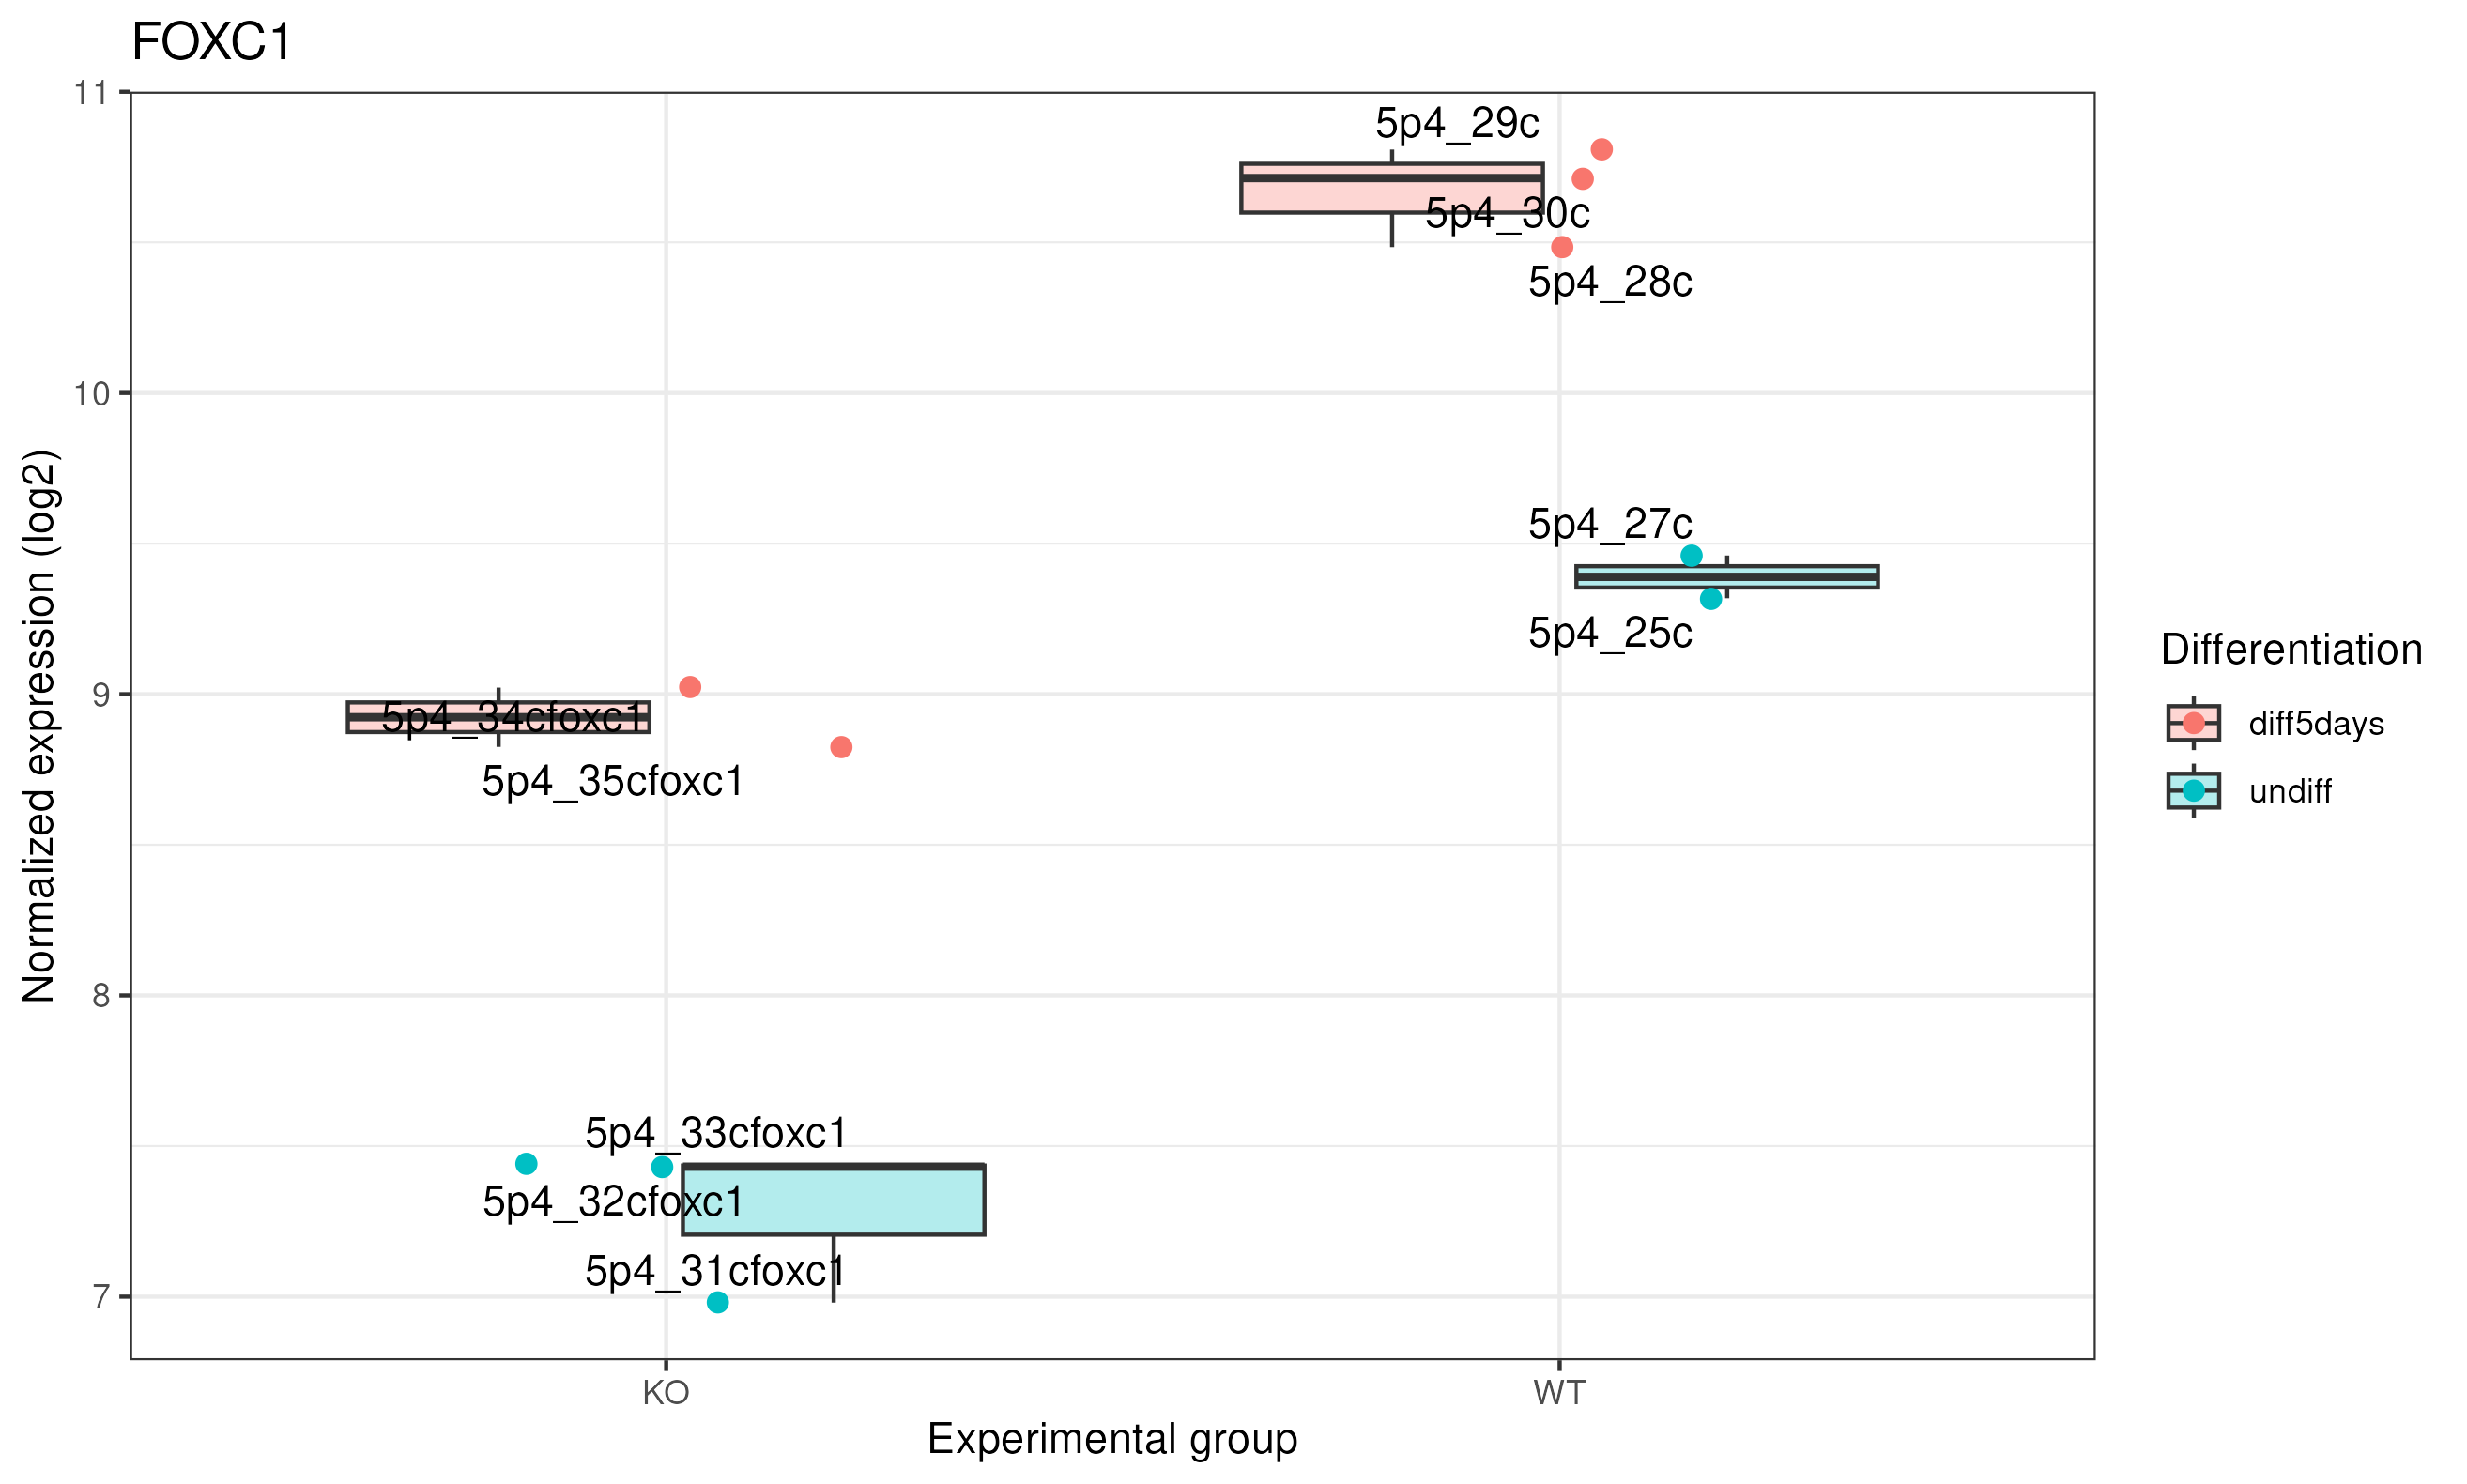Select the Differentiation legend title
Viewport: 2467px width, 1484px height.
click(x=2291, y=650)
